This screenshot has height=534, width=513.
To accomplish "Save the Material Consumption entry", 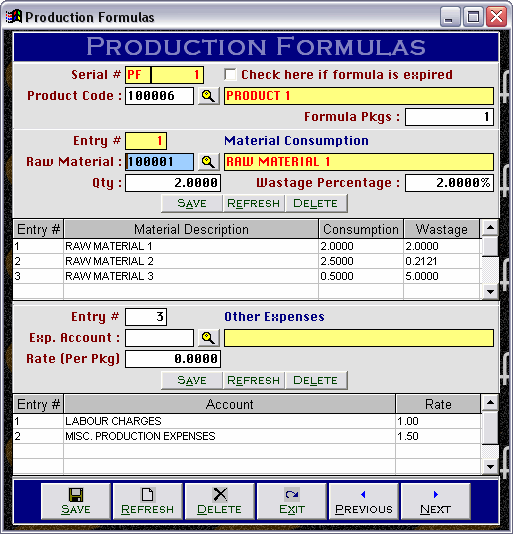I will [192, 203].
